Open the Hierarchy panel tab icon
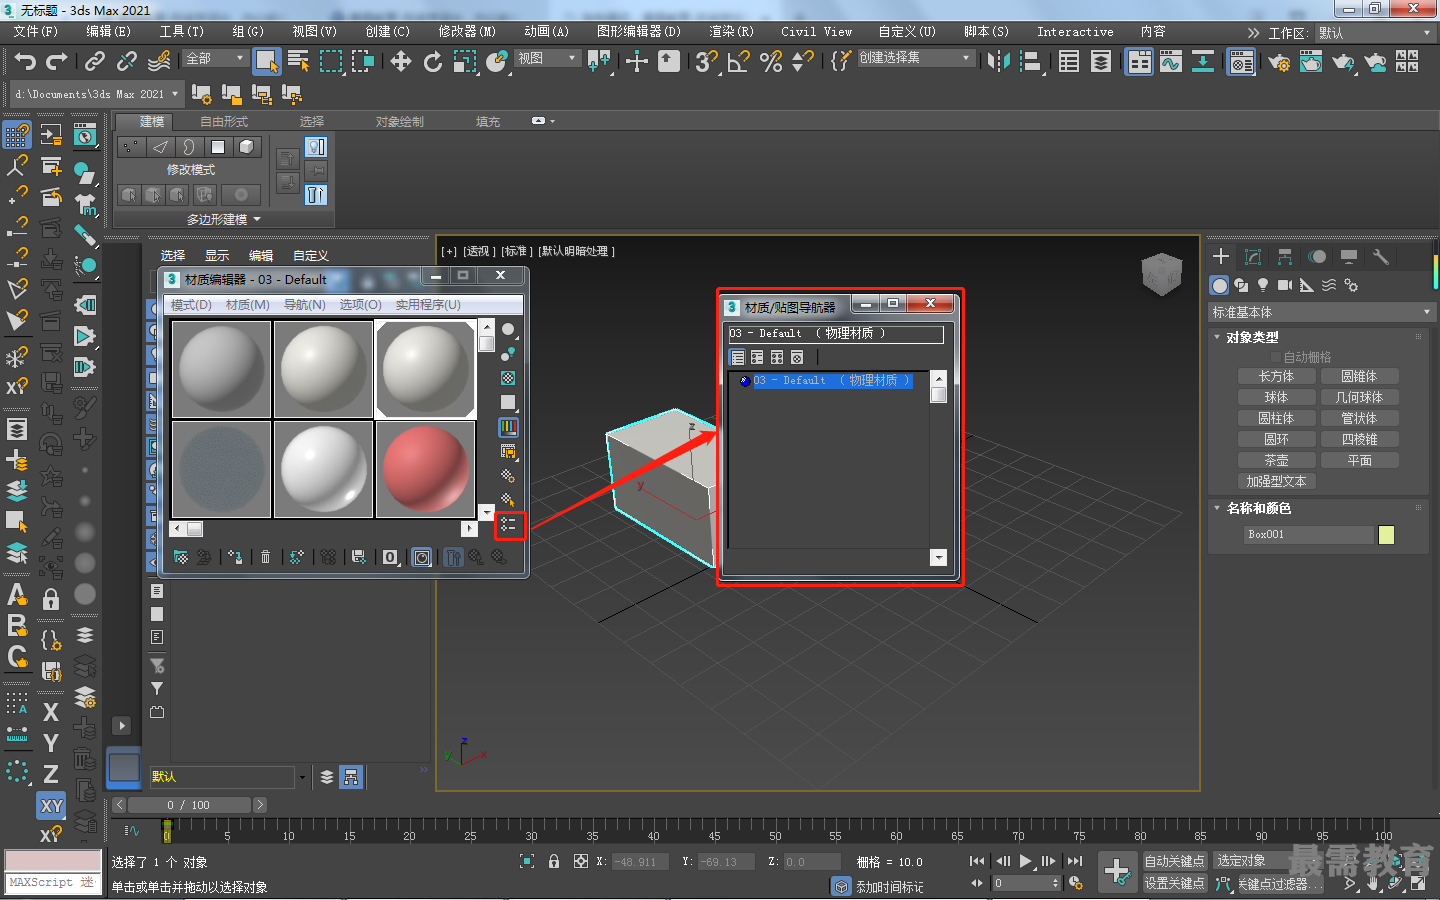1440x900 pixels. click(x=1285, y=257)
